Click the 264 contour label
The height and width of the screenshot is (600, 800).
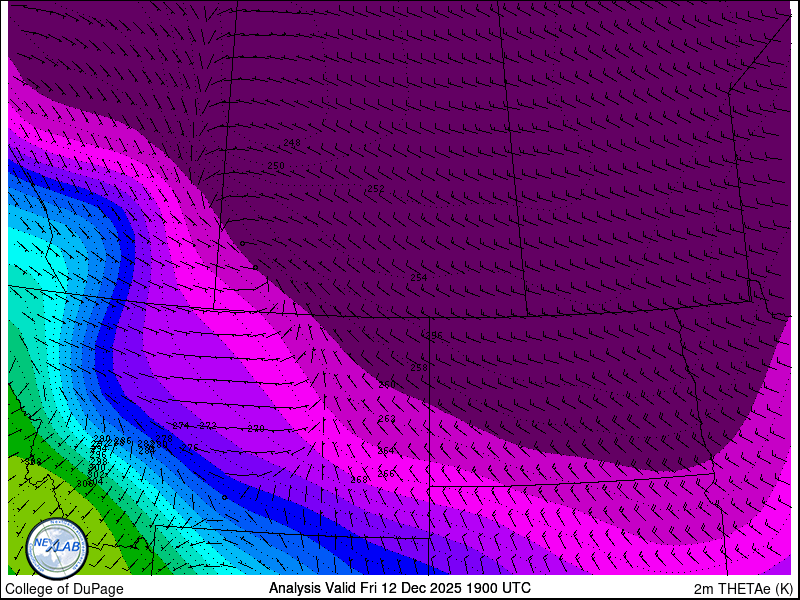pyautogui.click(x=386, y=451)
